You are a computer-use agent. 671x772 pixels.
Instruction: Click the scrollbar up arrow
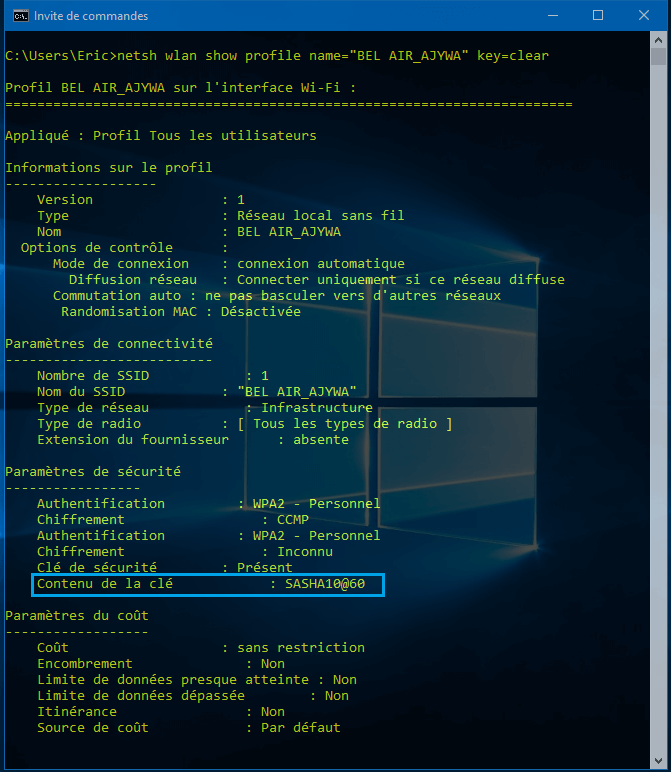[658, 40]
